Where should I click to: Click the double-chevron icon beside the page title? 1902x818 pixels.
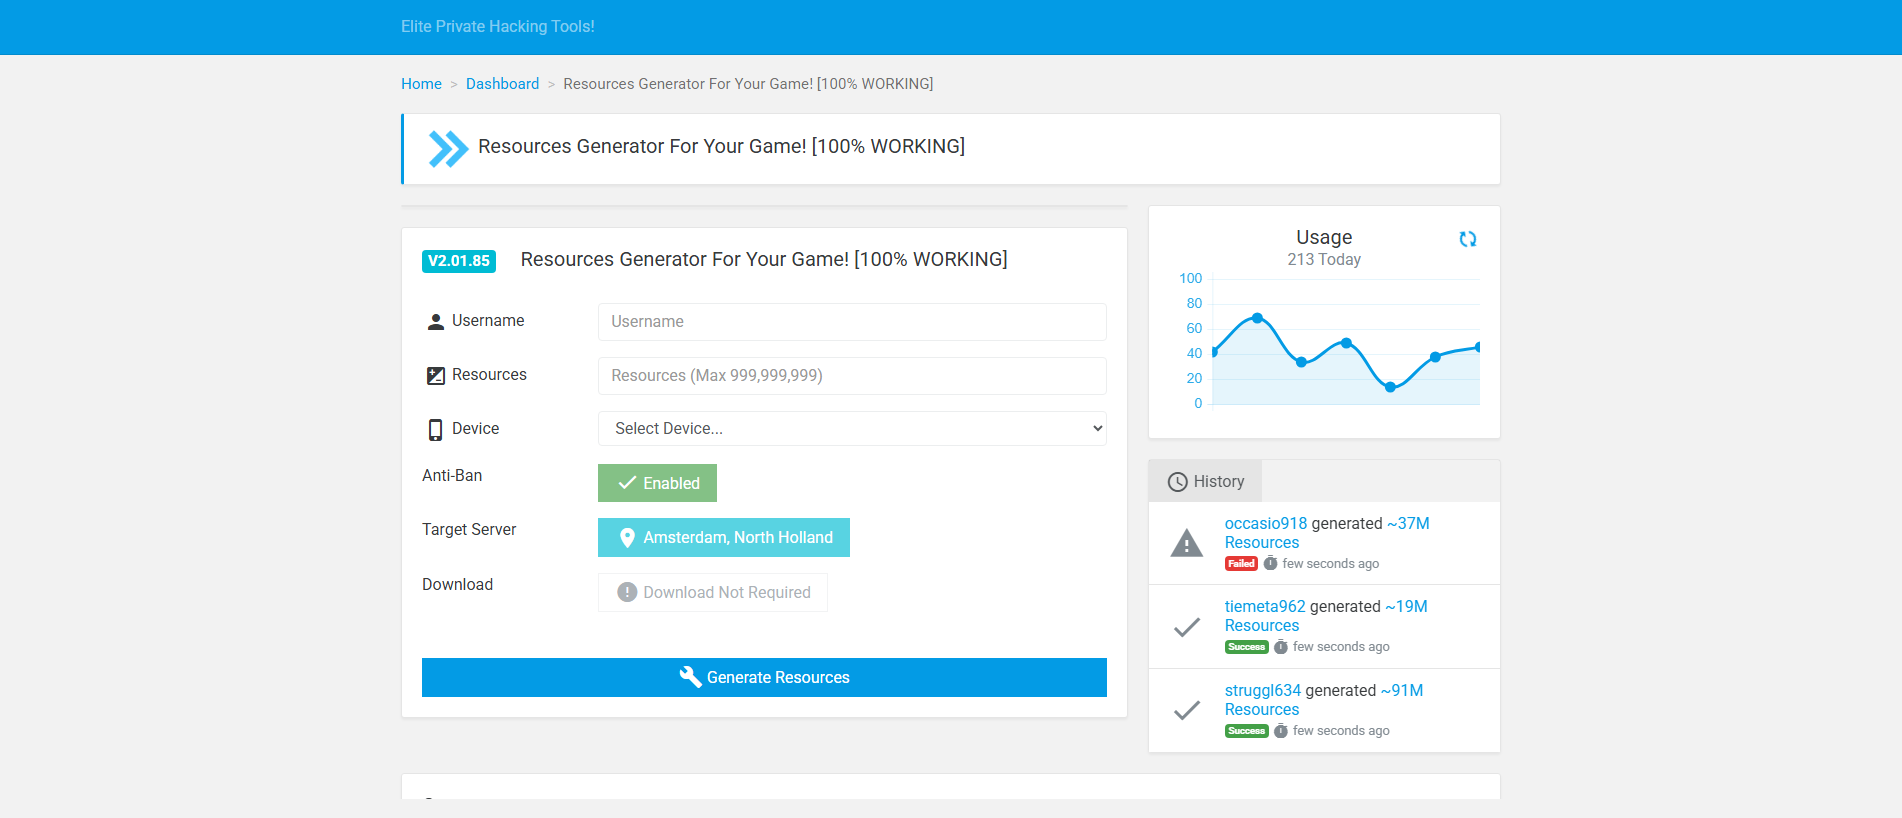tap(448, 149)
